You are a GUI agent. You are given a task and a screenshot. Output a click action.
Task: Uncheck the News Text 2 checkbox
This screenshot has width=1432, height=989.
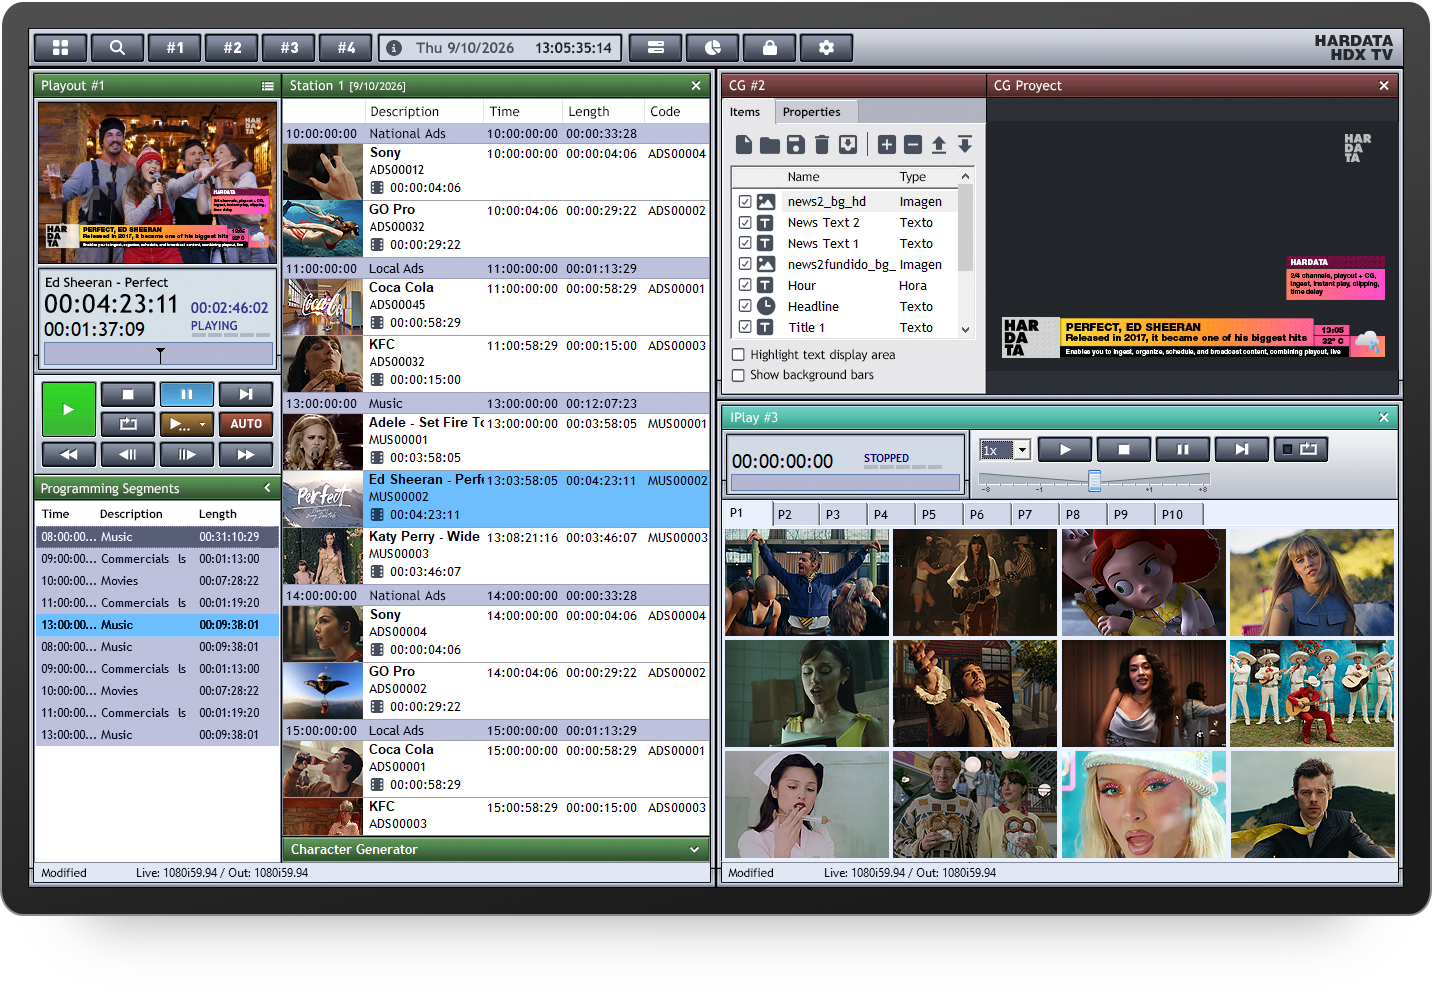(x=745, y=222)
